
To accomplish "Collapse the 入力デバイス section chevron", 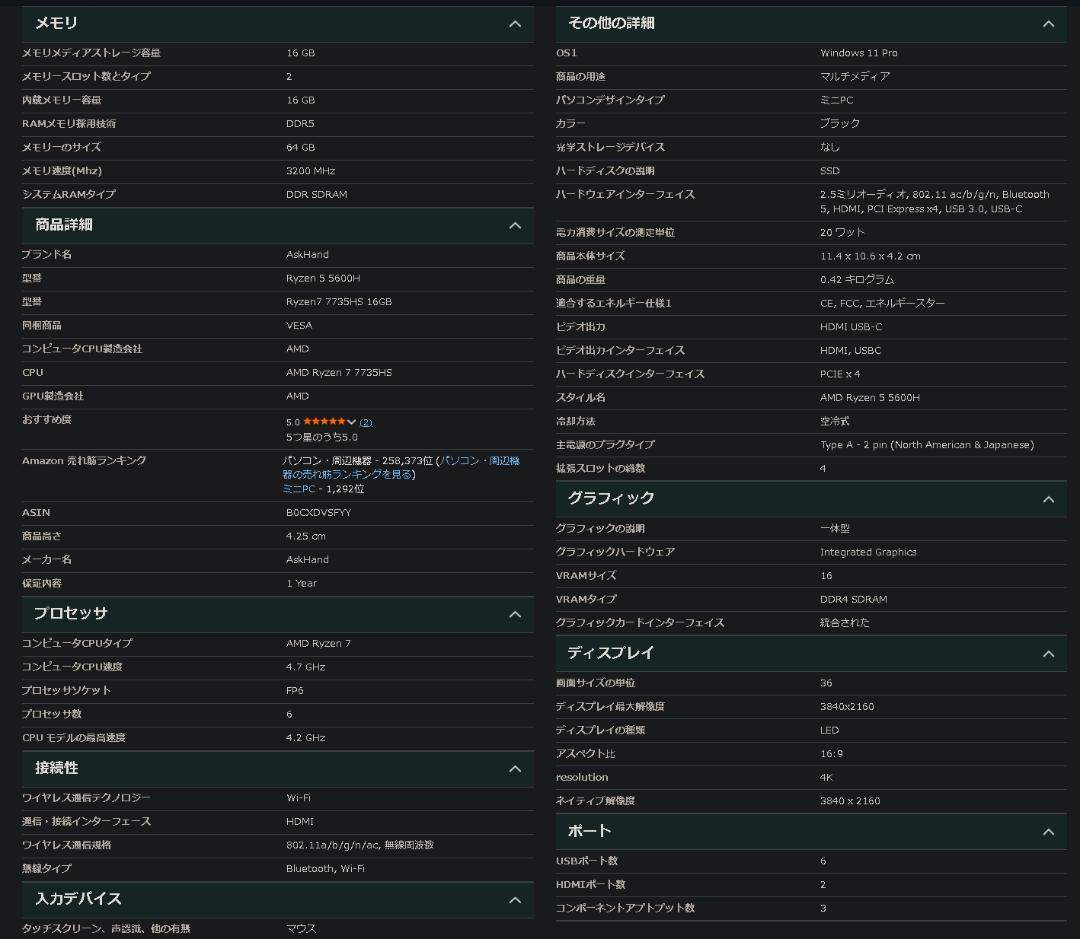I will (515, 899).
